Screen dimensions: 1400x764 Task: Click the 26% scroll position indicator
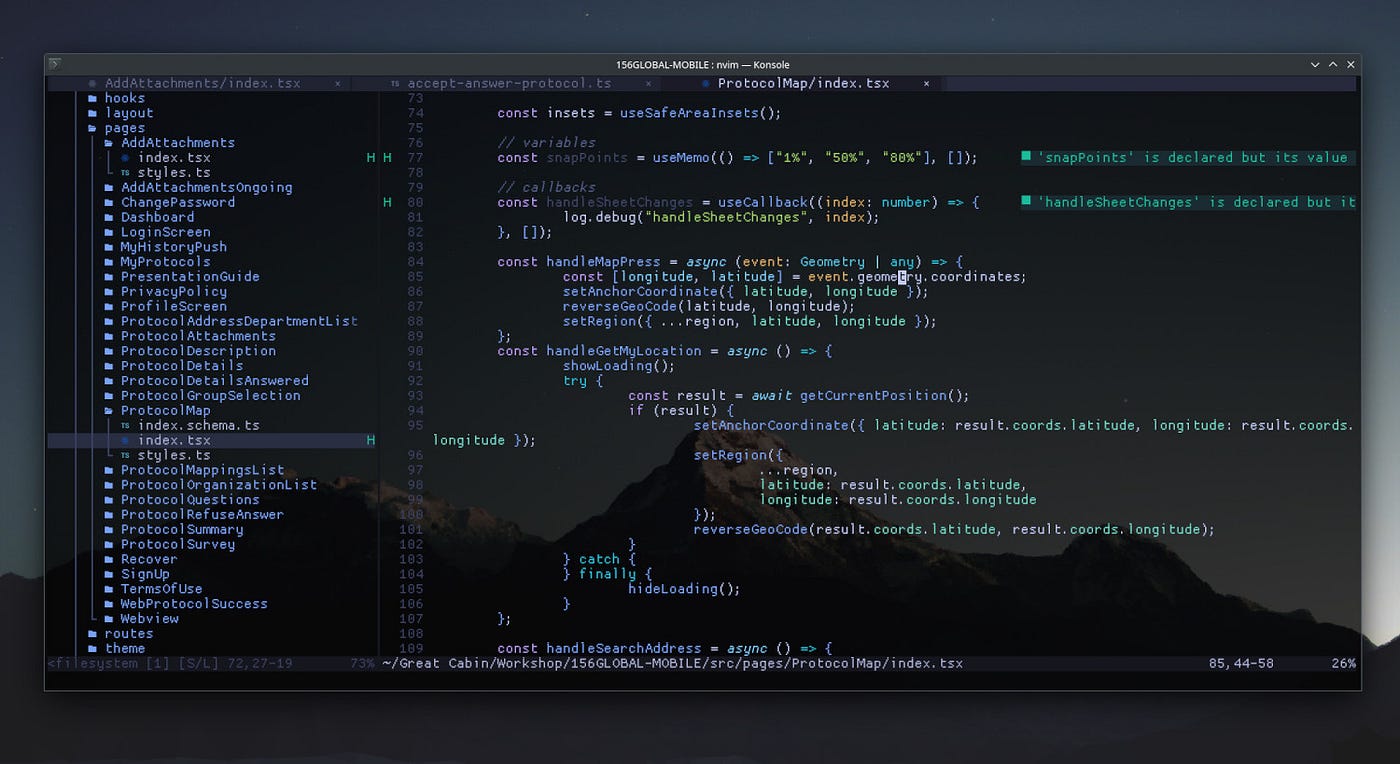(1345, 663)
